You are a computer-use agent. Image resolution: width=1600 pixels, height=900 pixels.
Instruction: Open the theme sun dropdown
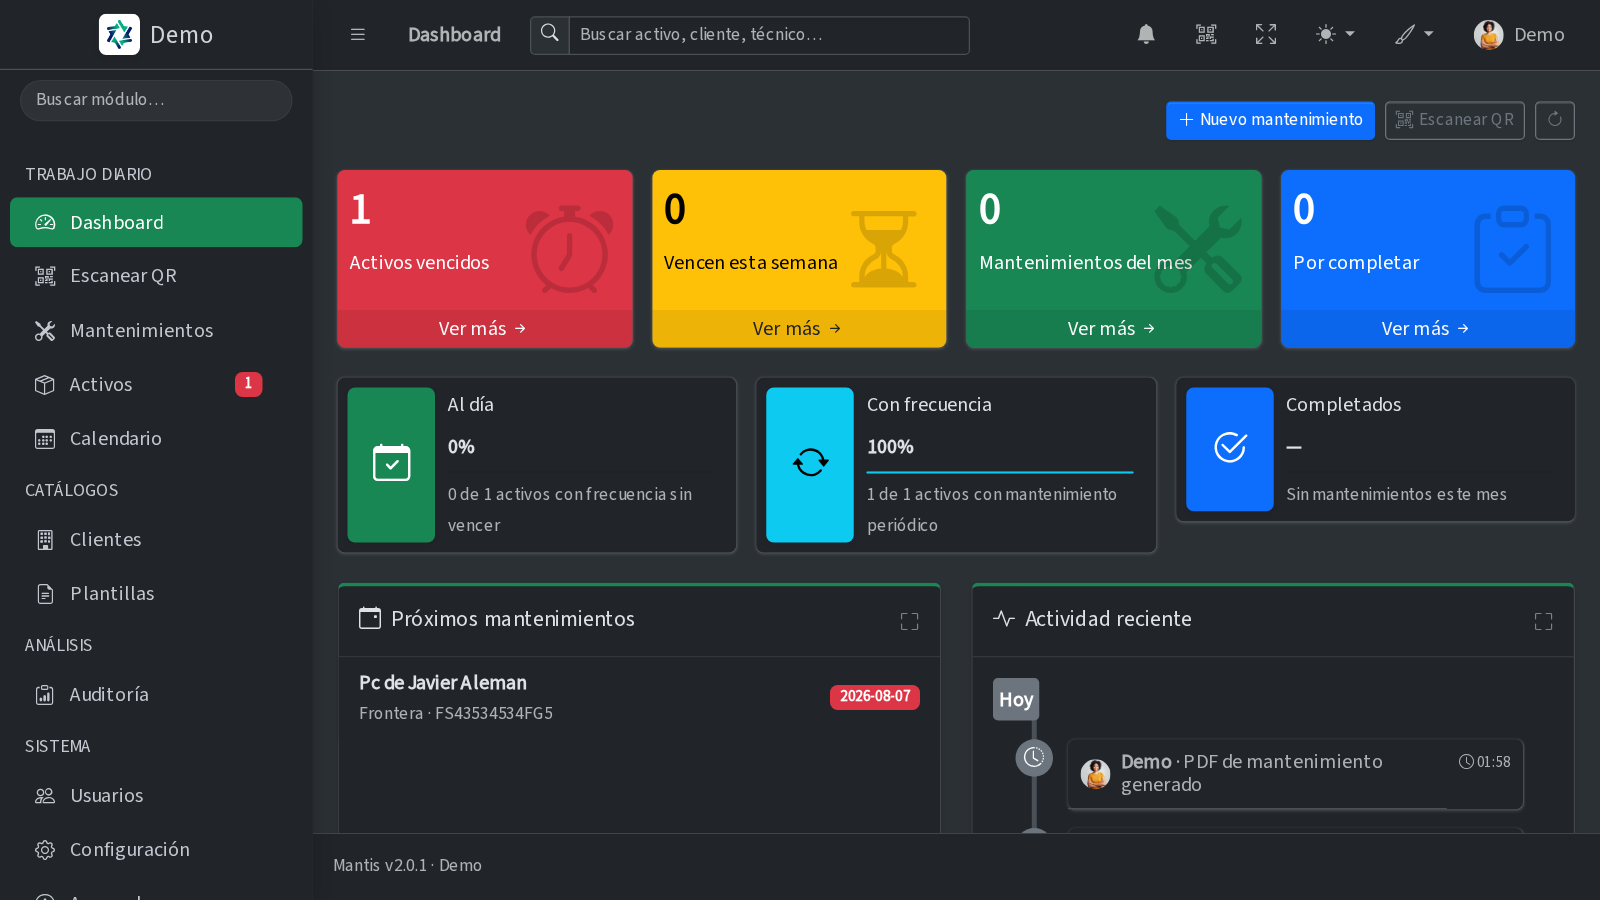[1335, 35]
